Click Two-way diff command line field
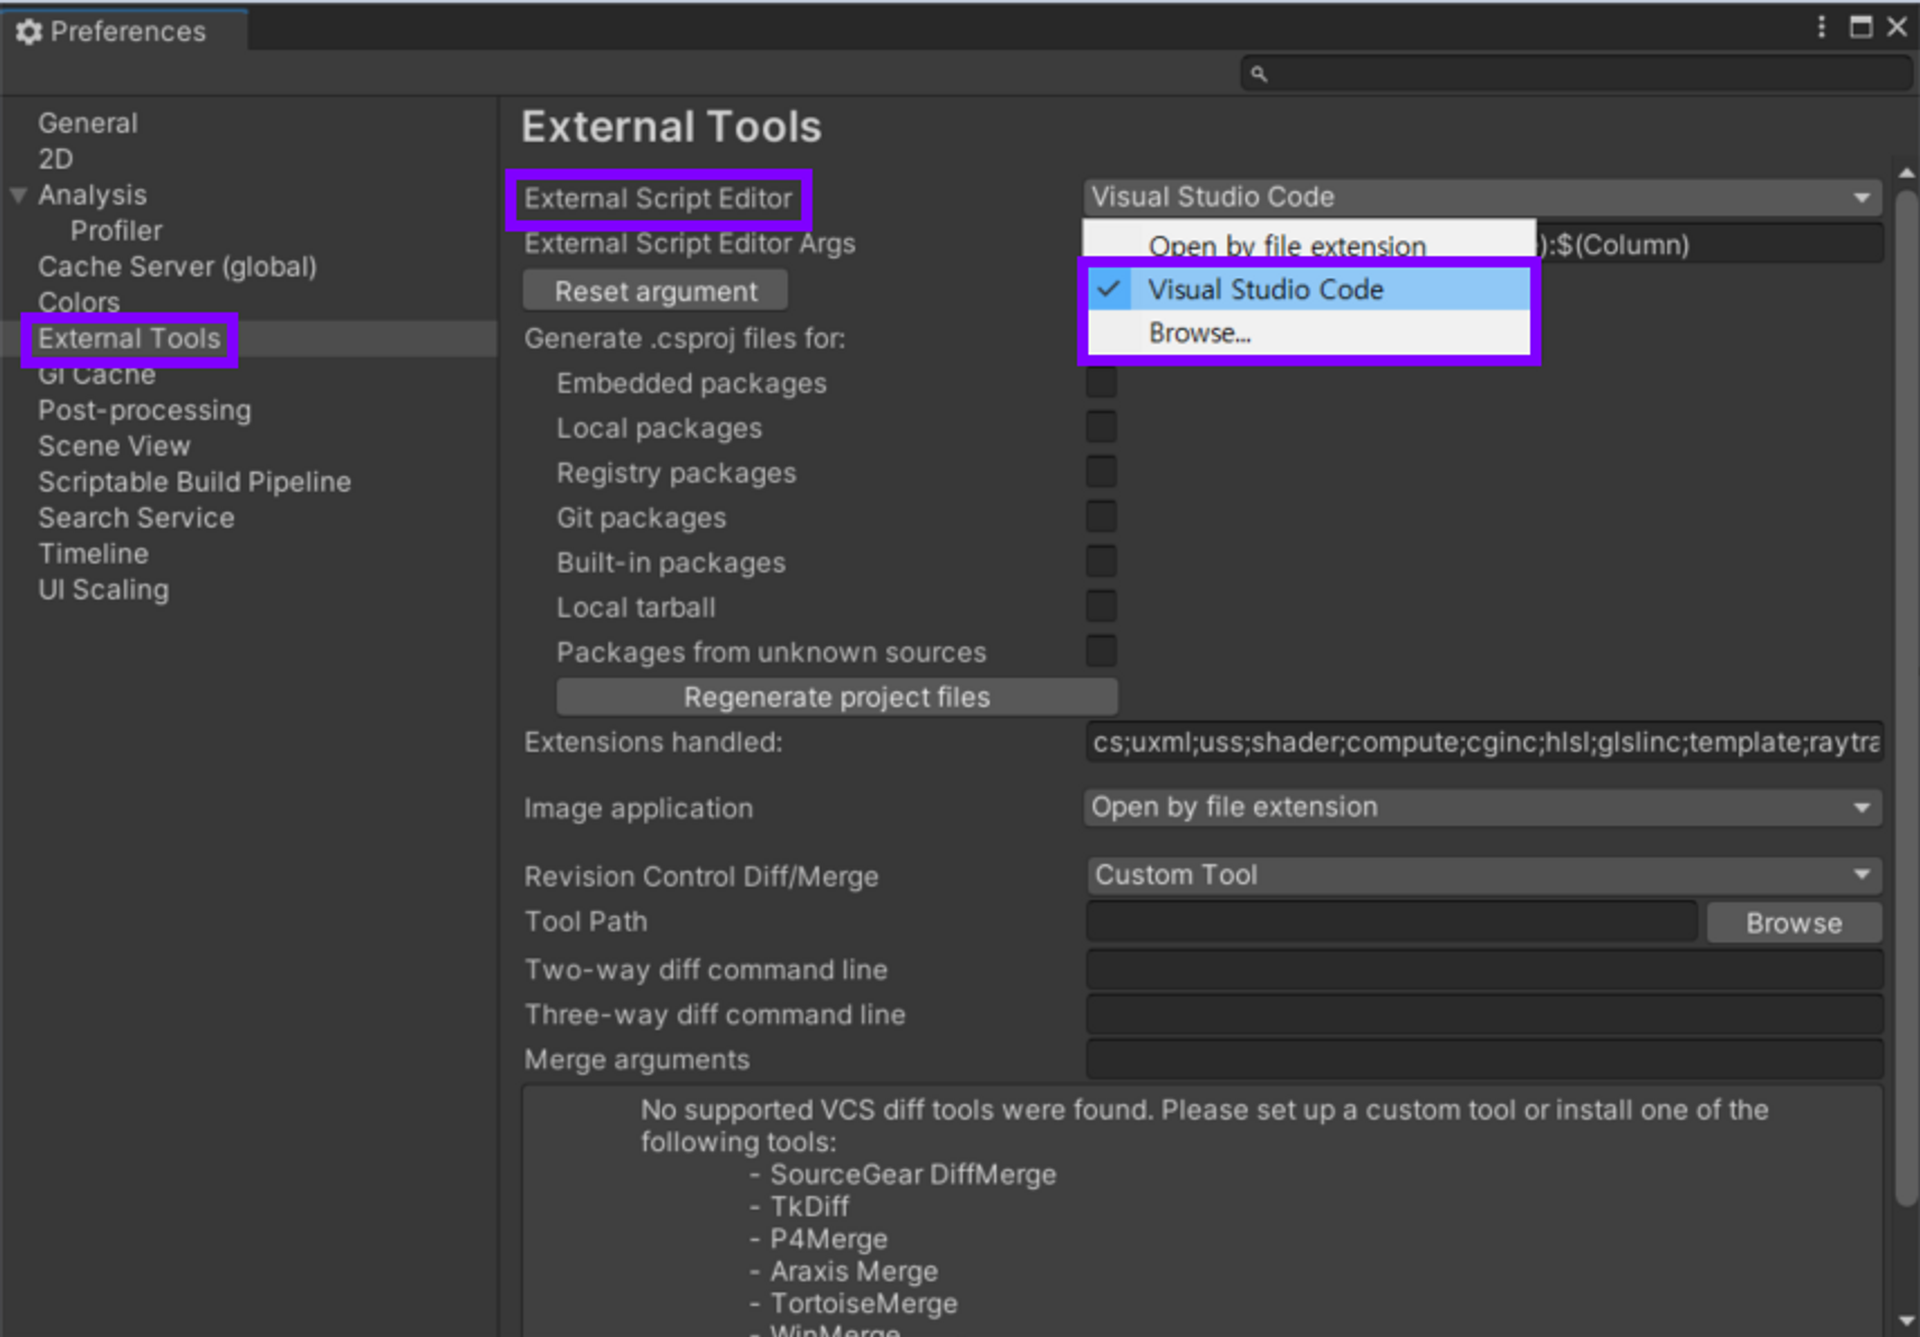1920x1337 pixels. coord(1485,970)
